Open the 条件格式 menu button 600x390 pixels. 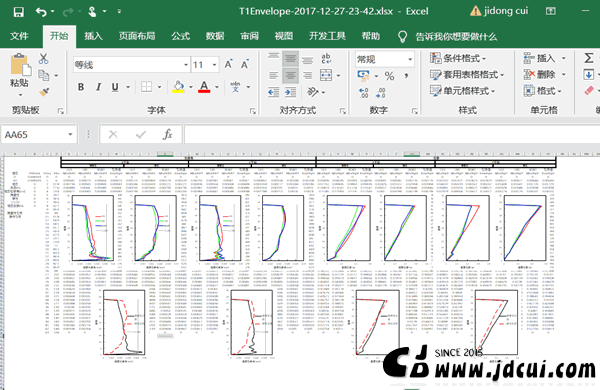point(458,58)
